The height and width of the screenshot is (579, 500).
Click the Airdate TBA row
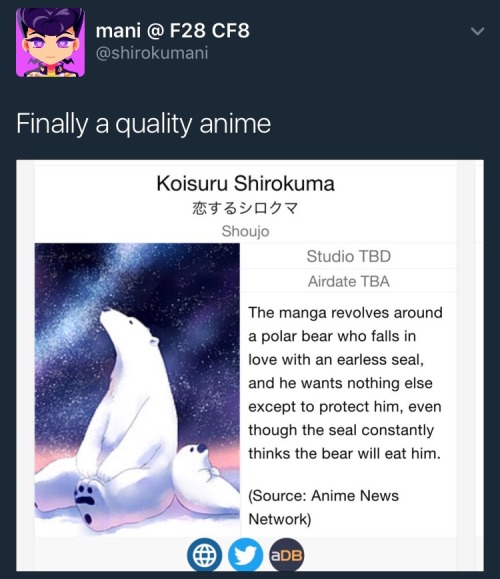(349, 281)
